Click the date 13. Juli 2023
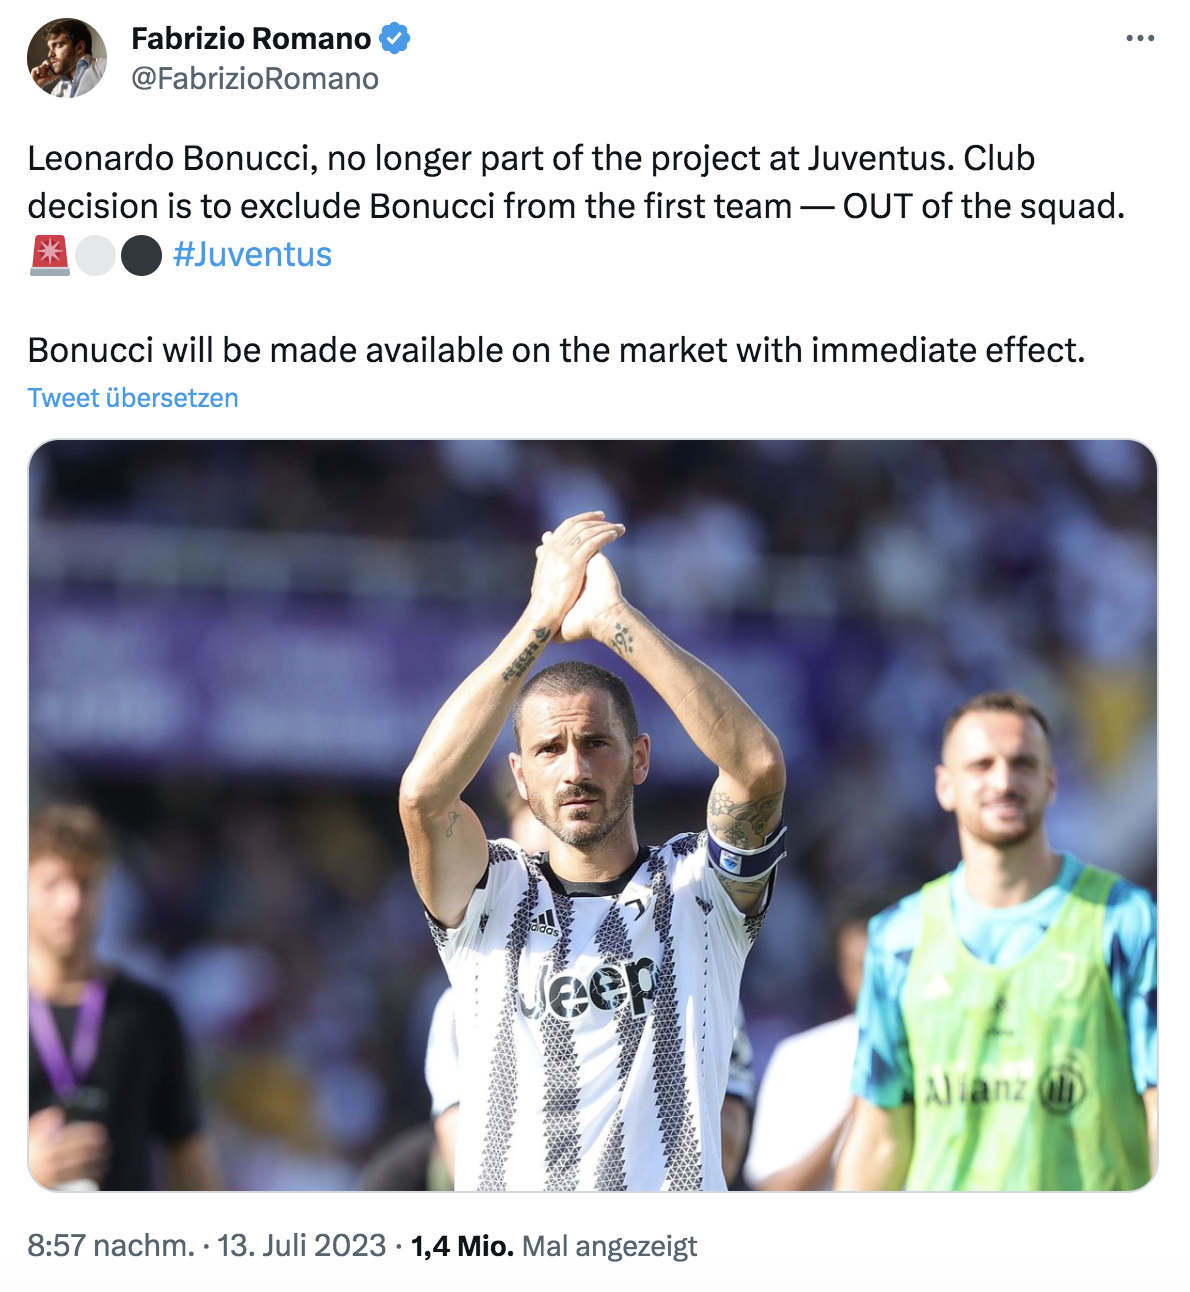Image resolution: width=1190 pixels, height=1292 pixels. 301,1246
